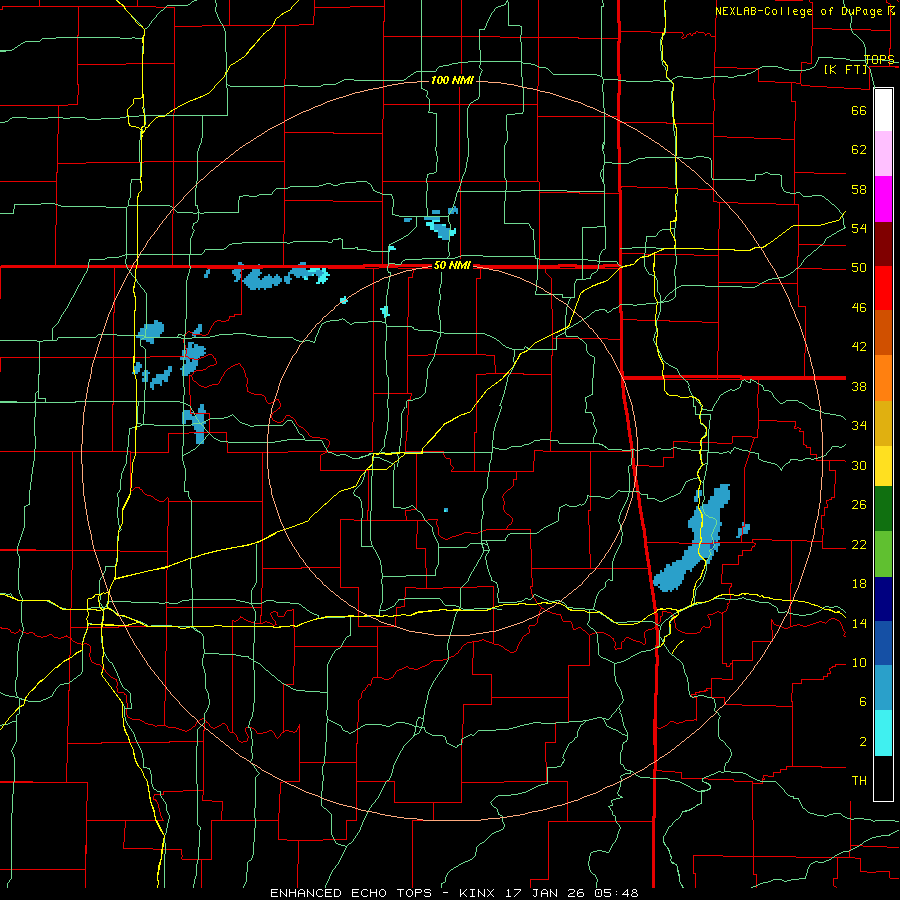The image size is (900, 900).
Task: Click the '42' legend scale value
Action: tap(859, 347)
